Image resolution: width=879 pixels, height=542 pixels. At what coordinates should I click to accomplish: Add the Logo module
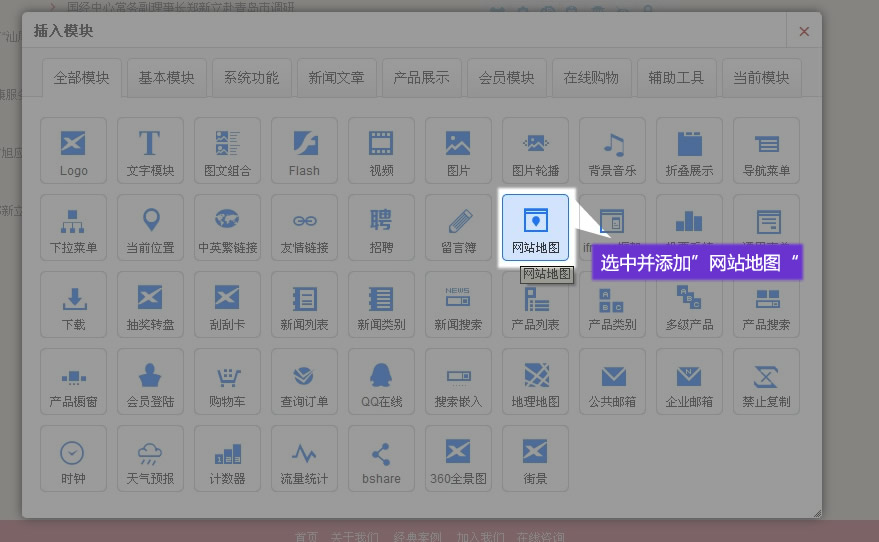74,150
